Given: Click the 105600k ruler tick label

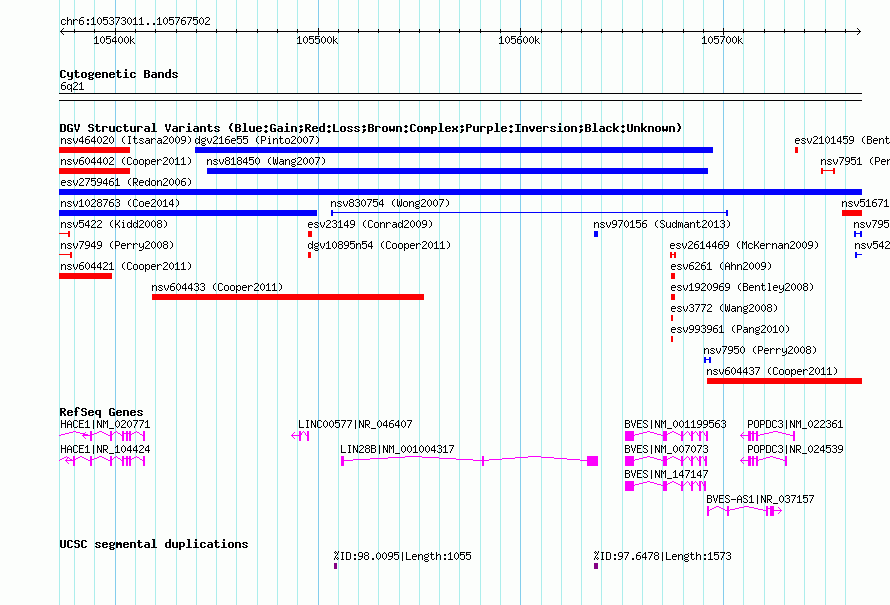Looking at the screenshot, I should pyautogui.click(x=519, y=40).
